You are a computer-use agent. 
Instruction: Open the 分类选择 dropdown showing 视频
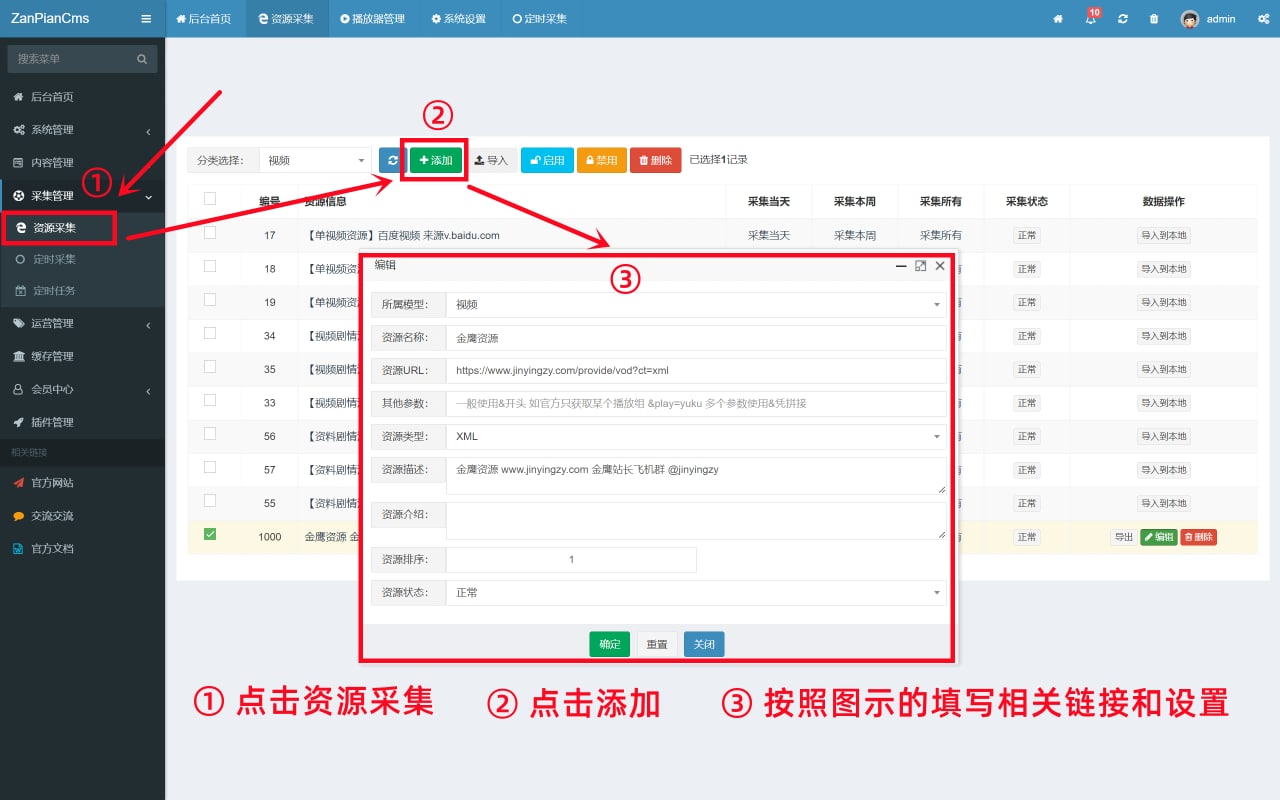316,160
